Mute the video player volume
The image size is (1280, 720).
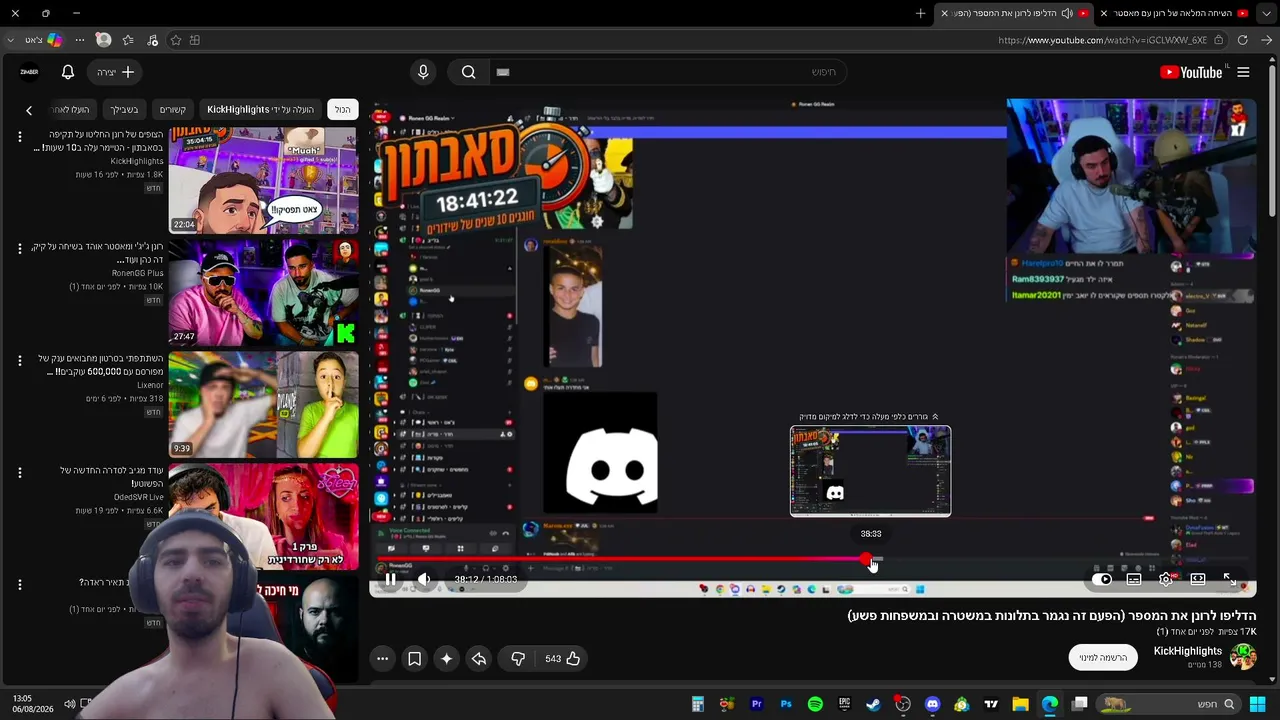(424, 579)
